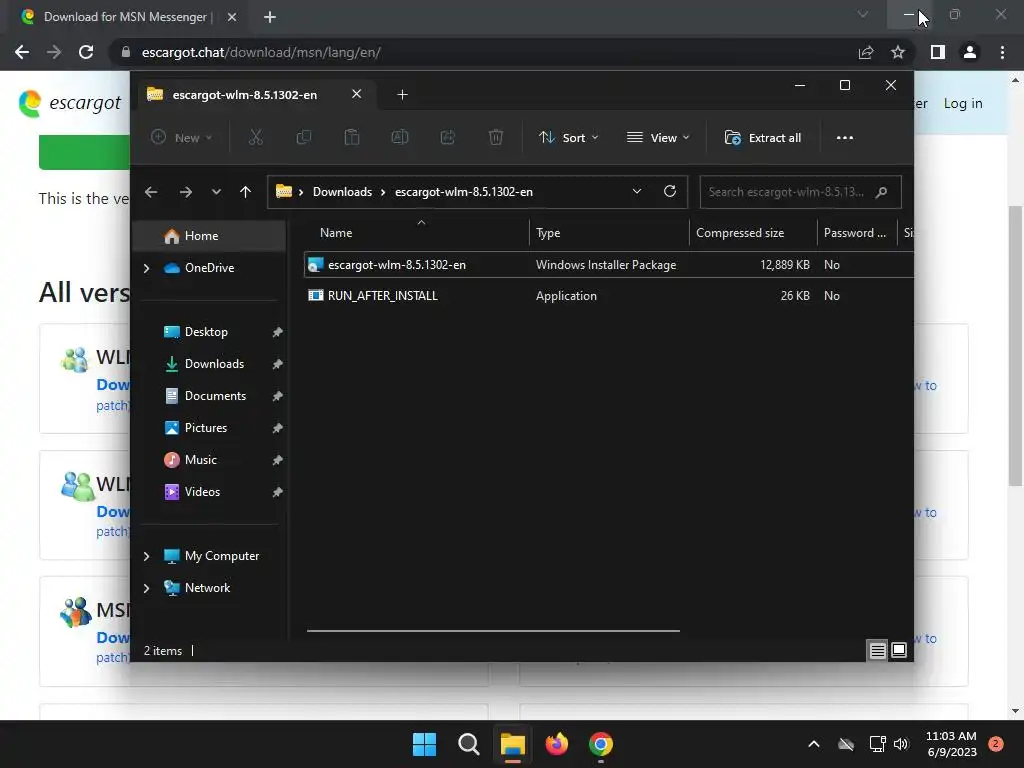Click the Rename icon in Explorer toolbar
1024x768 pixels.
click(x=400, y=137)
